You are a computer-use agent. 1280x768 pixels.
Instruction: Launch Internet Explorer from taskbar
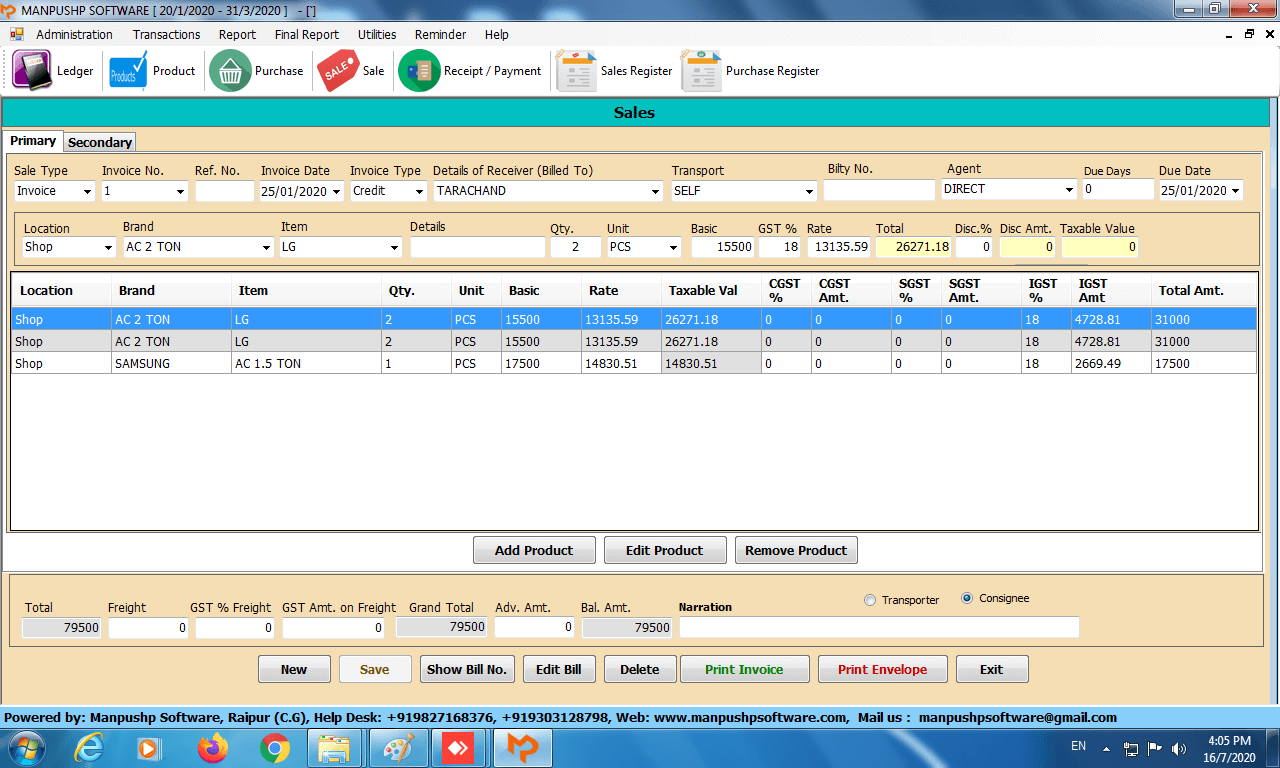click(90, 748)
